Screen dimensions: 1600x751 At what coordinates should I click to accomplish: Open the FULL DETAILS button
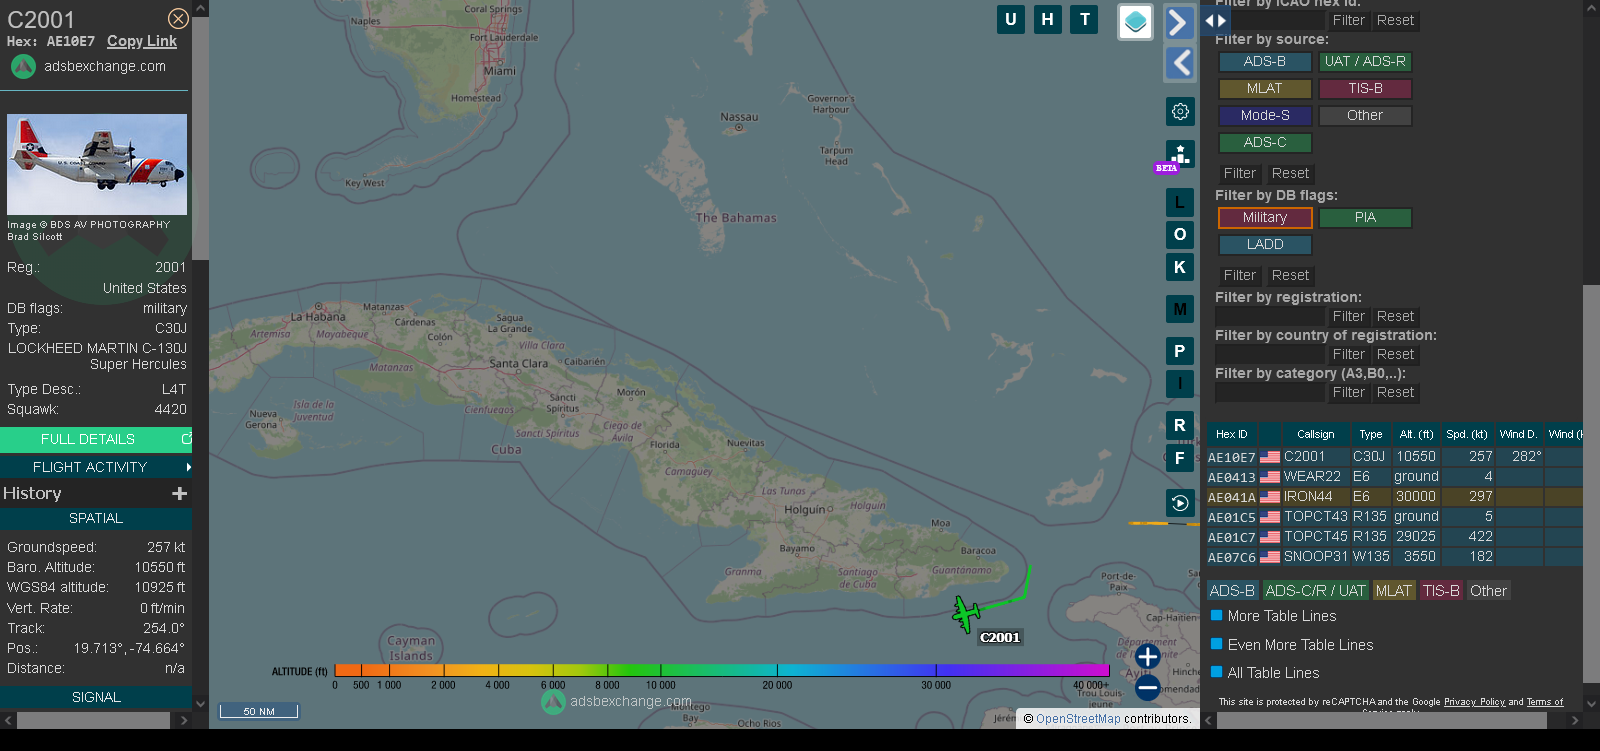pos(95,439)
